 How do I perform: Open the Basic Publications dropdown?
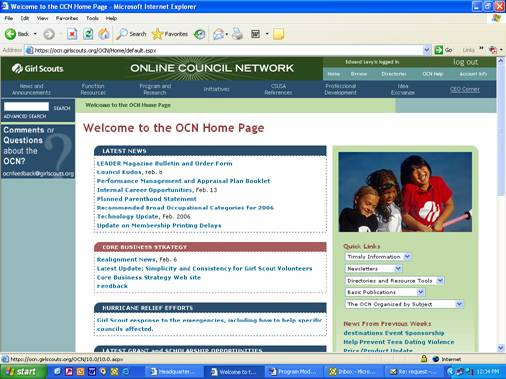385,292
